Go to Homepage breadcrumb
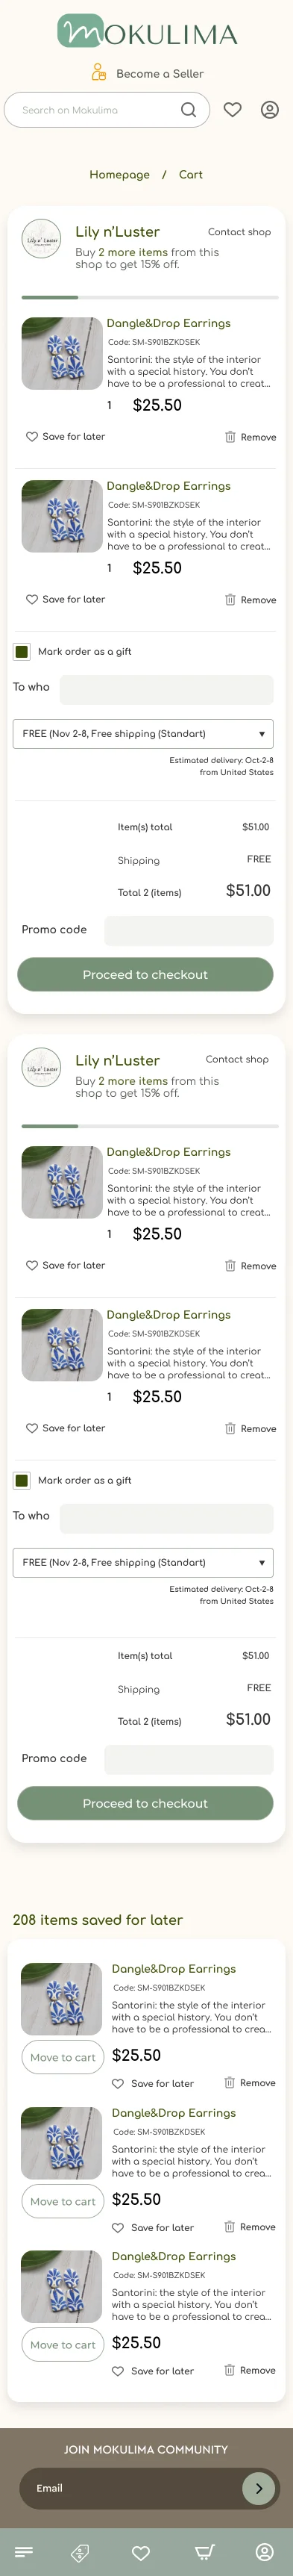The image size is (293, 2576). (119, 174)
